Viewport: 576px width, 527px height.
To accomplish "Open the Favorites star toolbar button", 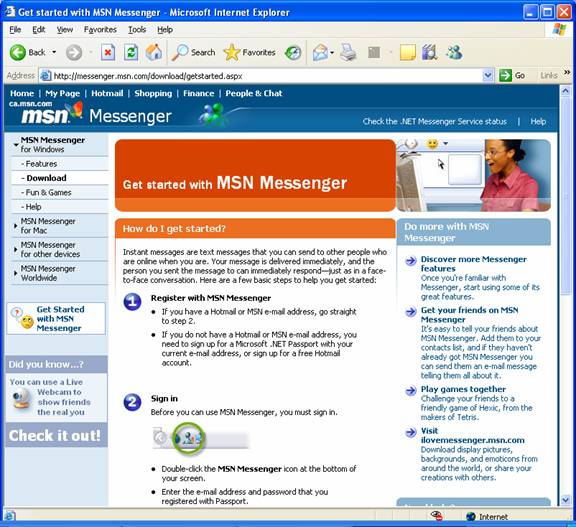I will click(x=249, y=53).
